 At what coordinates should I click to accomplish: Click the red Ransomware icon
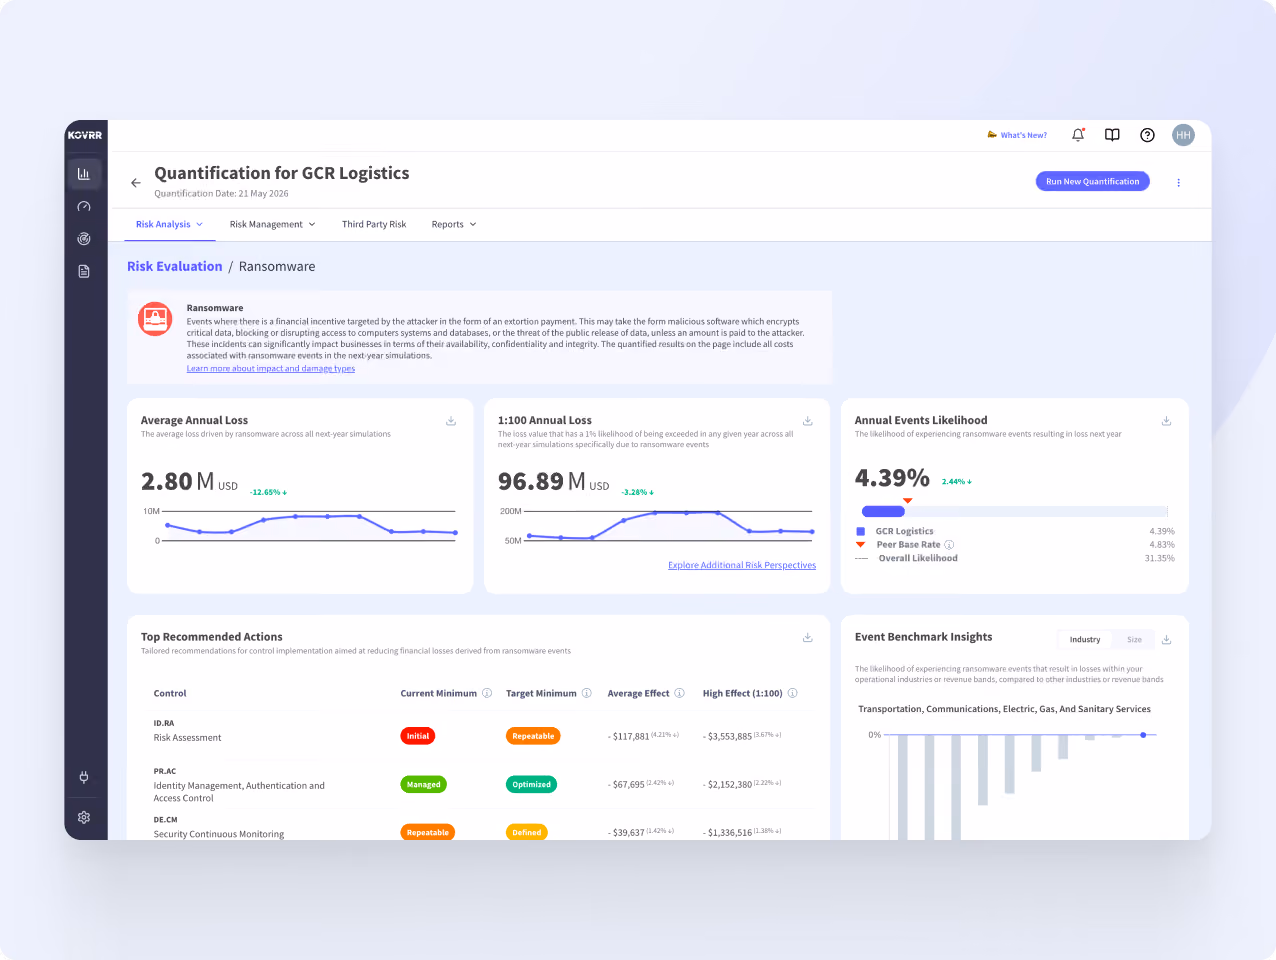pos(155,319)
